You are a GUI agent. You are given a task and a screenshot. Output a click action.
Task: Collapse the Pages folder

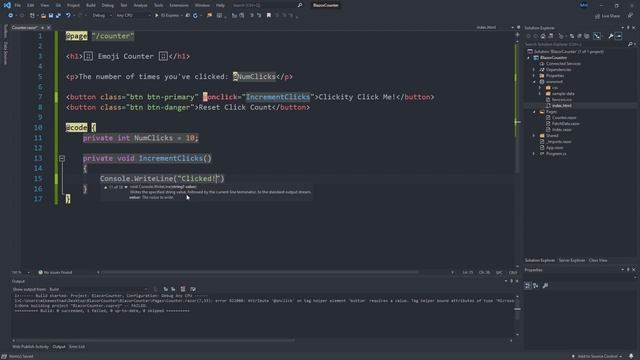[534, 111]
